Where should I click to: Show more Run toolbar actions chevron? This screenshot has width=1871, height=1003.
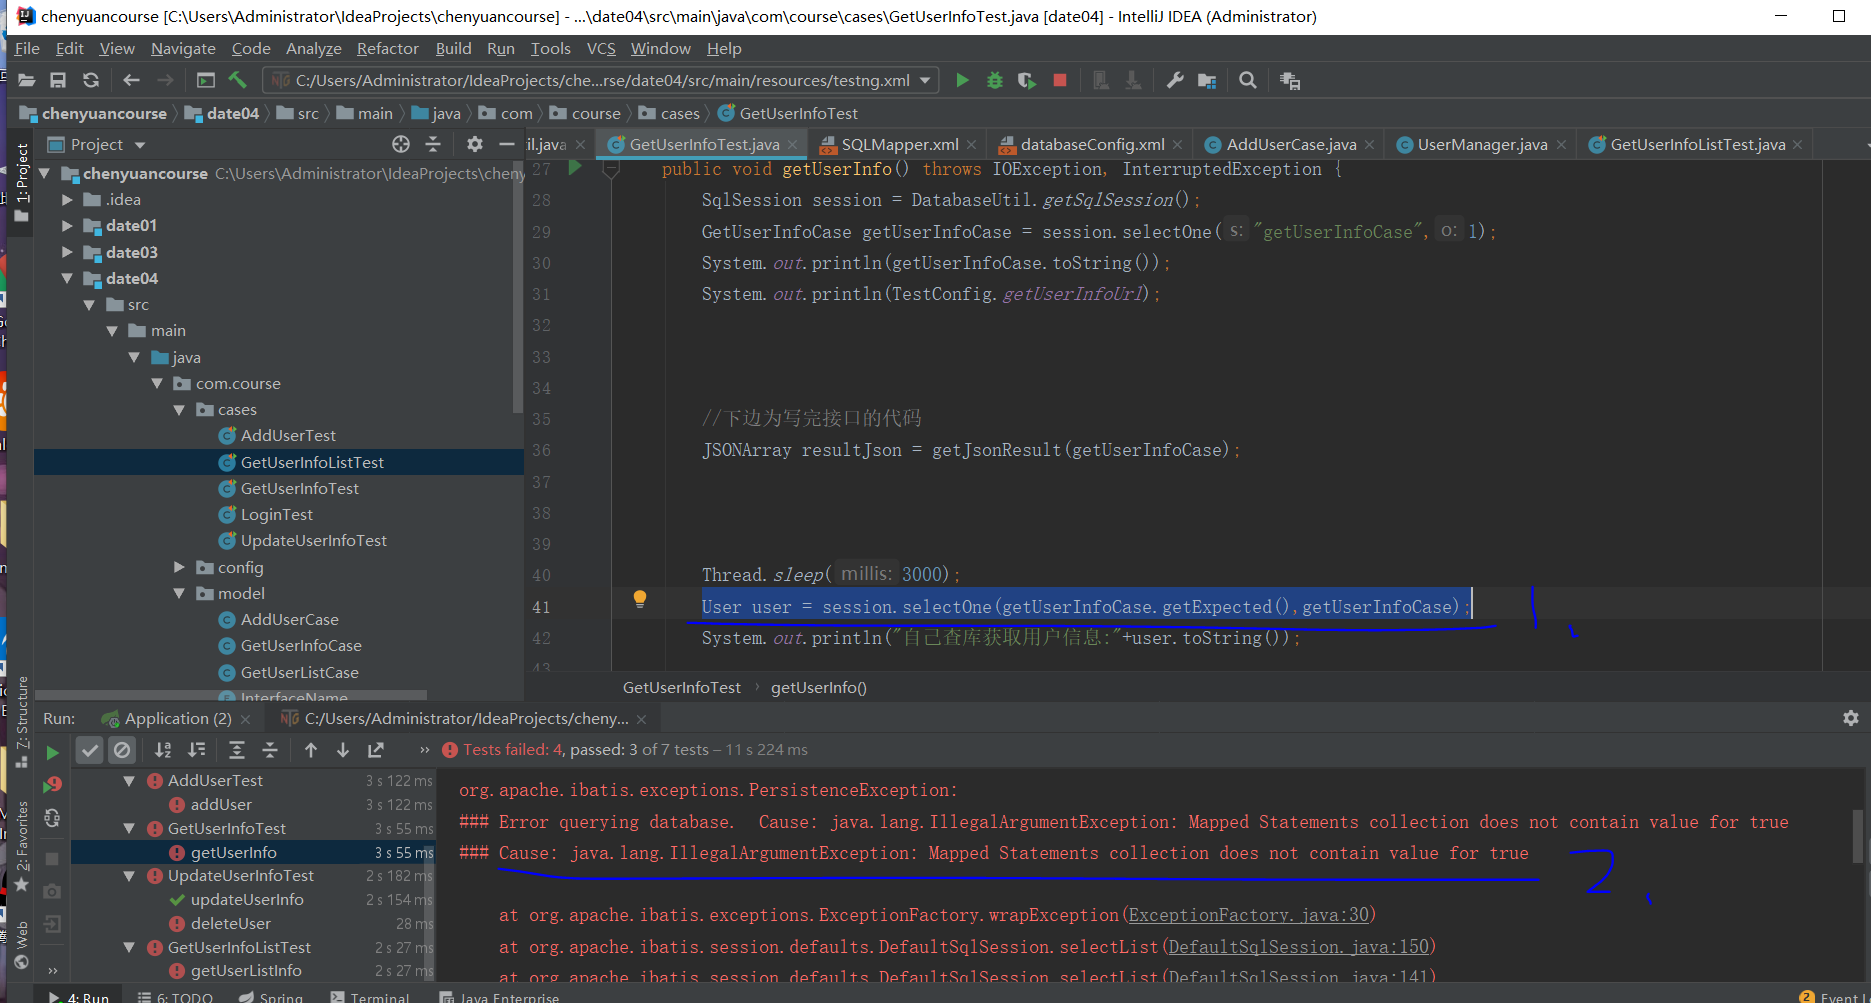click(x=425, y=750)
